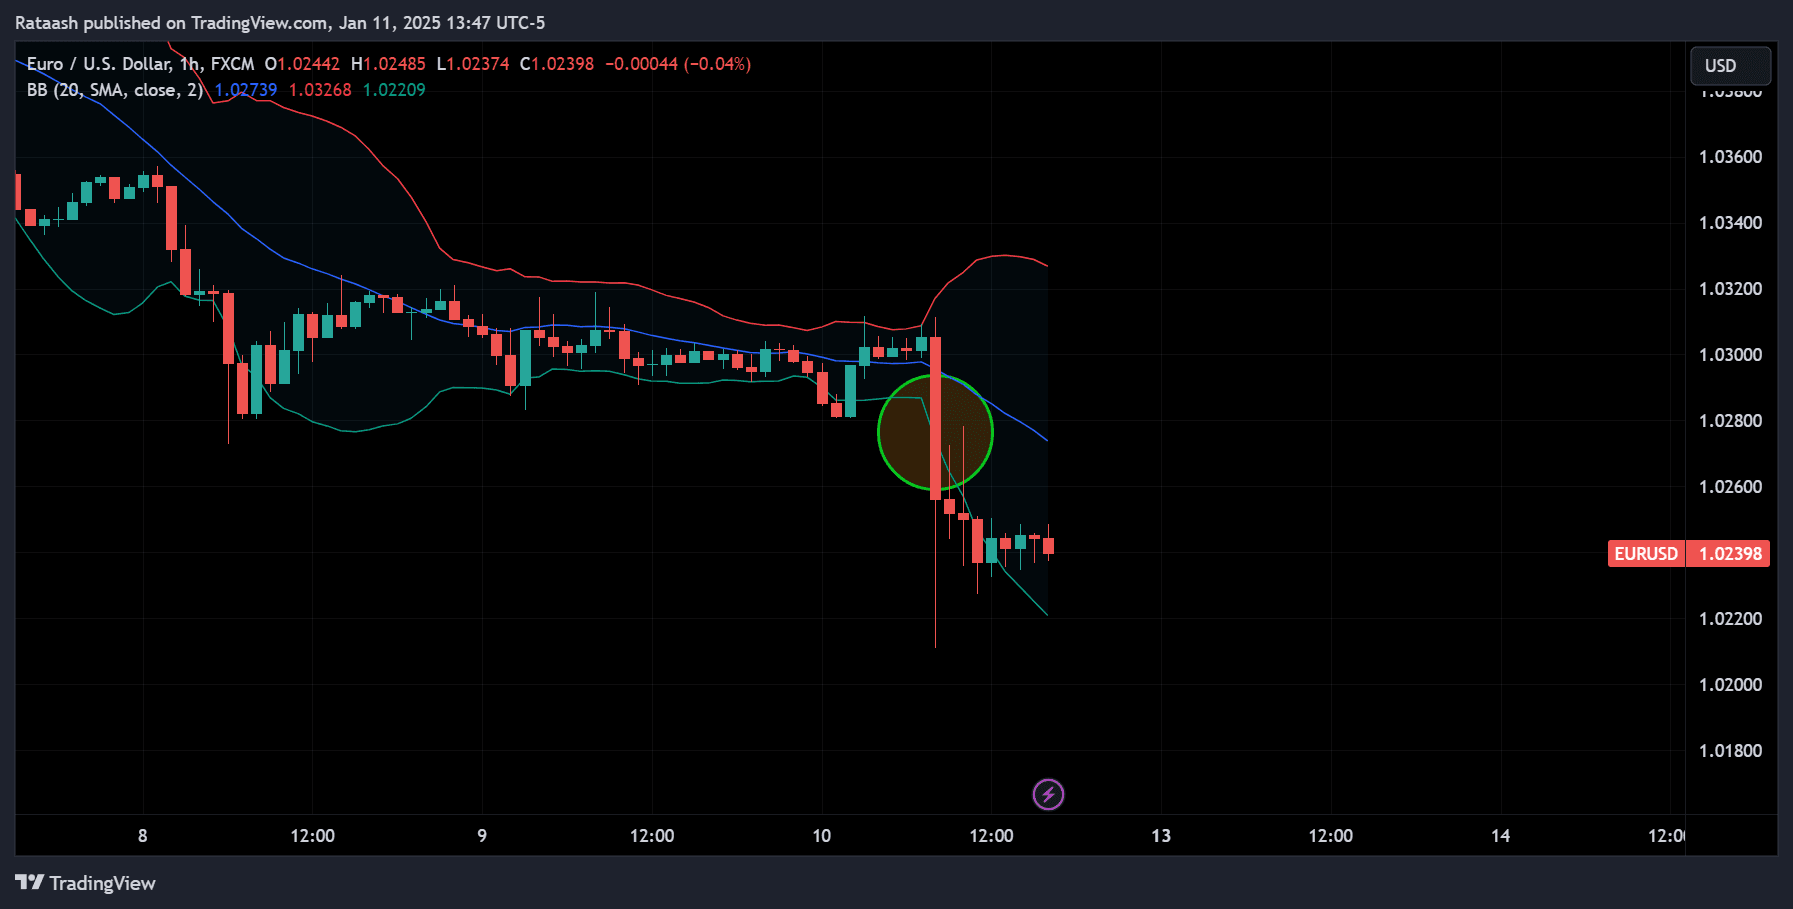
Task: Click the TradingView logo at bottom
Action: [x=86, y=883]
